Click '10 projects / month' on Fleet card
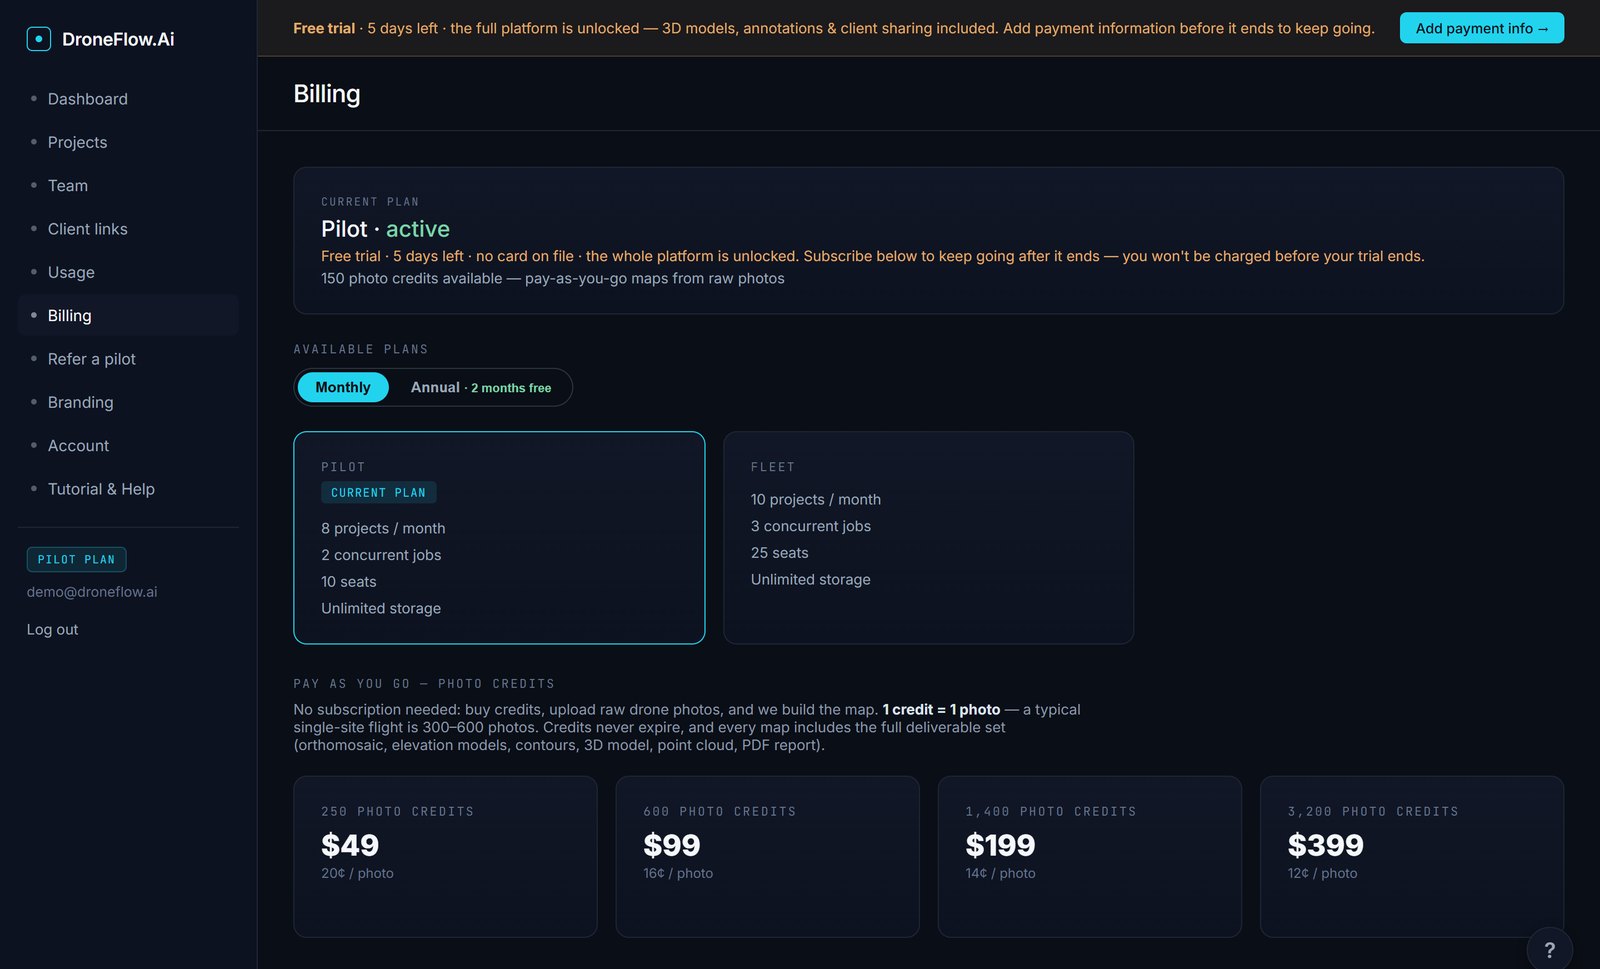Screen dimensions: 1600x969 coord(816,500)
